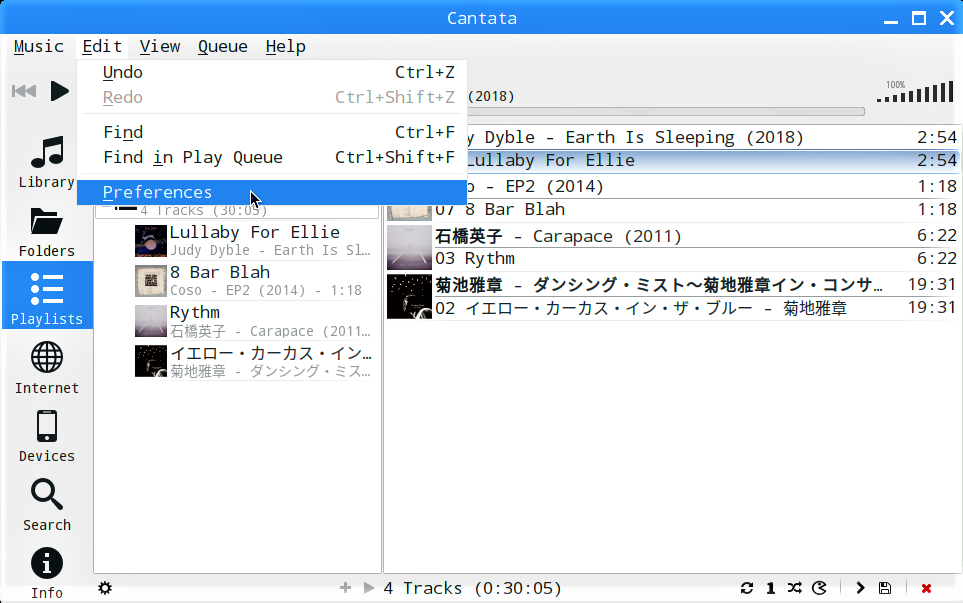Close the Cantata window
963x603 pixels.
point(946,18)
